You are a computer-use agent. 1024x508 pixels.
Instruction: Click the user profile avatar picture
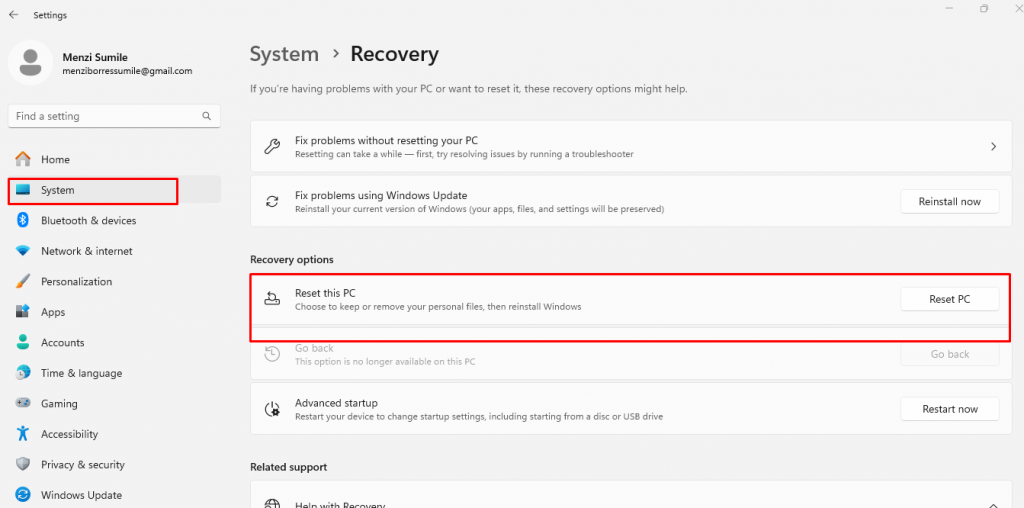(x=30, y=63)
